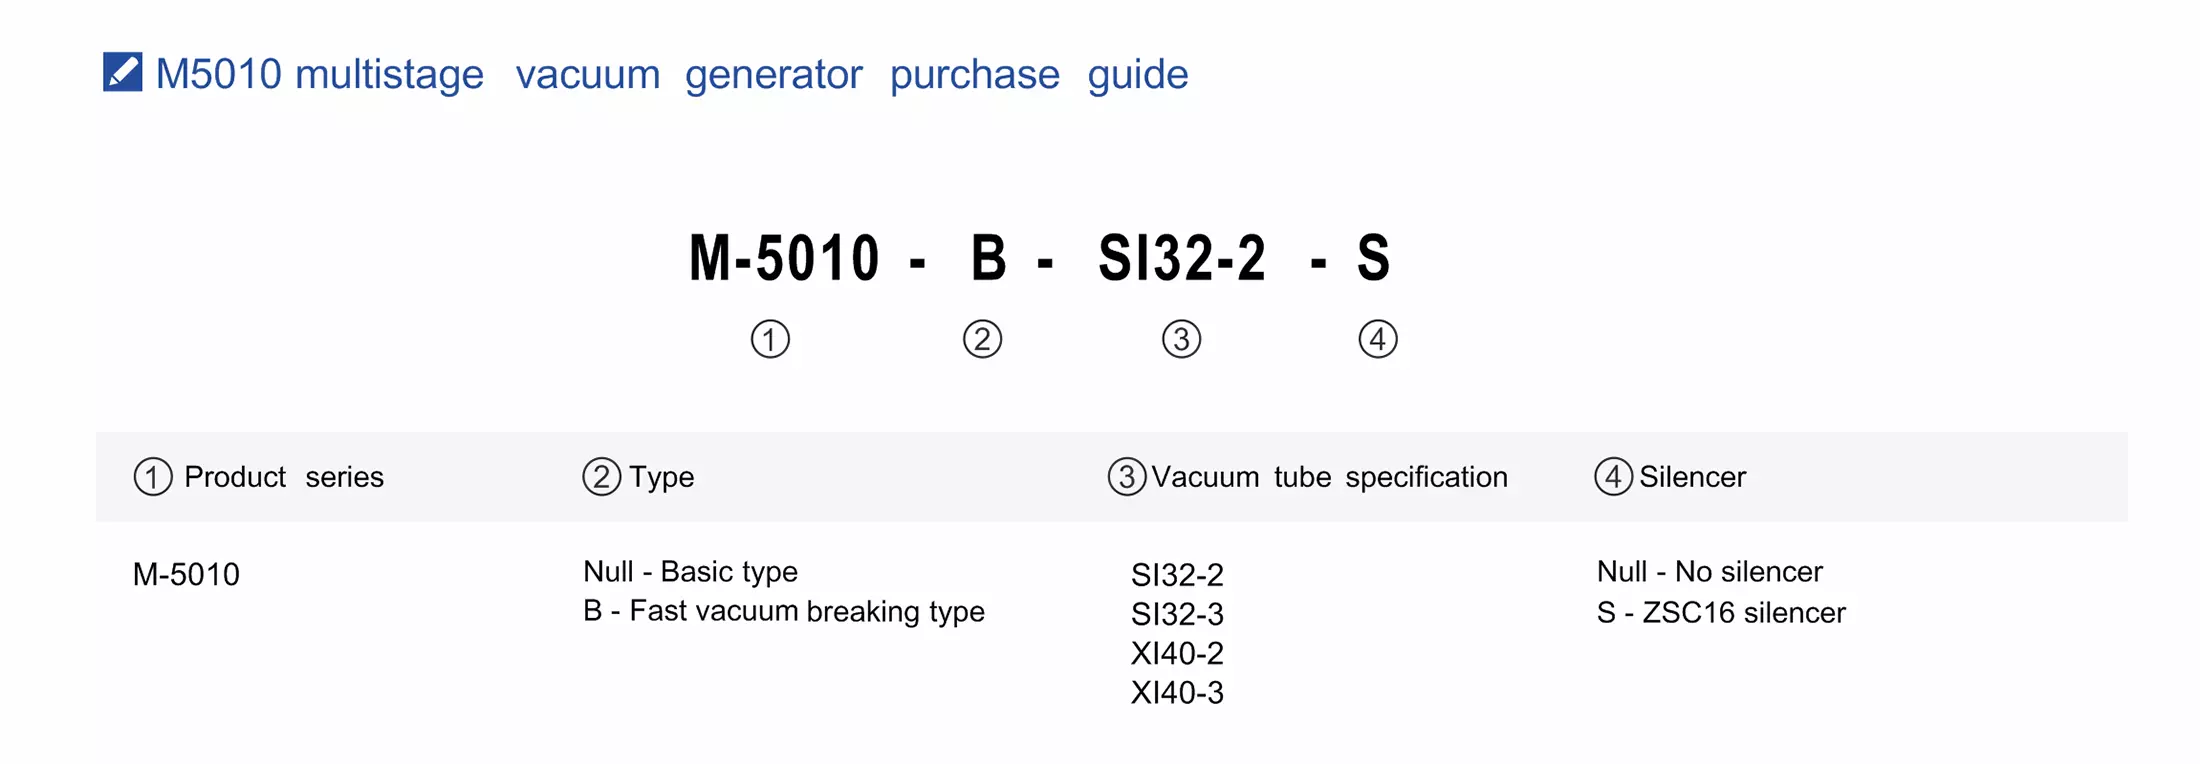Click the Null - No silencer option
Viewport: 2200px width, 764px height.
click(x=1709, y=571)
